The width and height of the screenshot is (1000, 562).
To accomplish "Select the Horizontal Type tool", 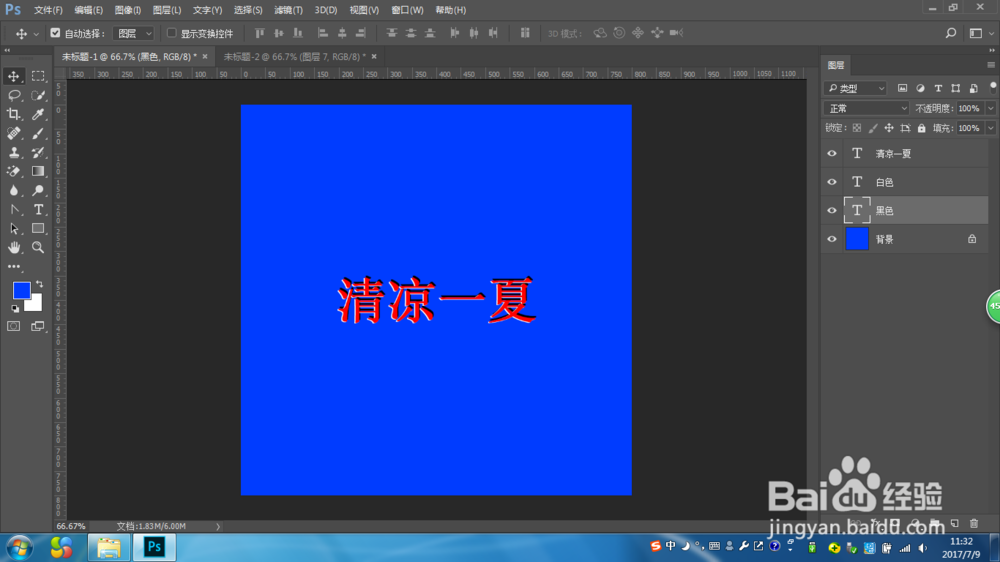I will pos(38,209).
